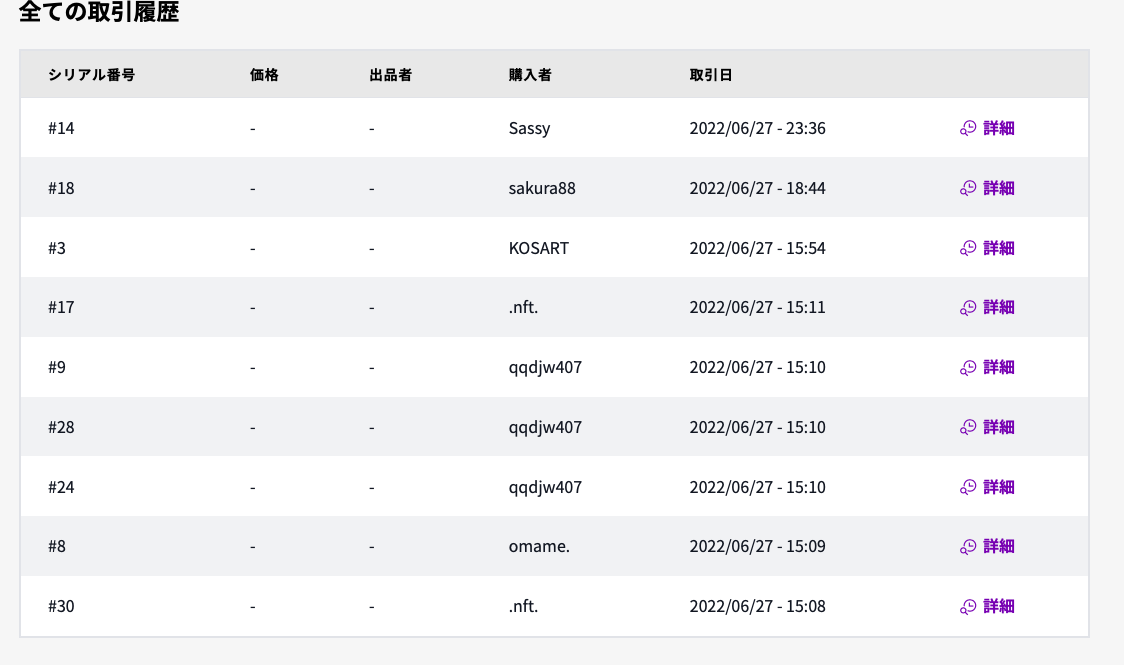Select buyer .nft. in #30 row
The height and width of the screenshot is (665, 1124).
pyautogui.click(x=523, y=606)
